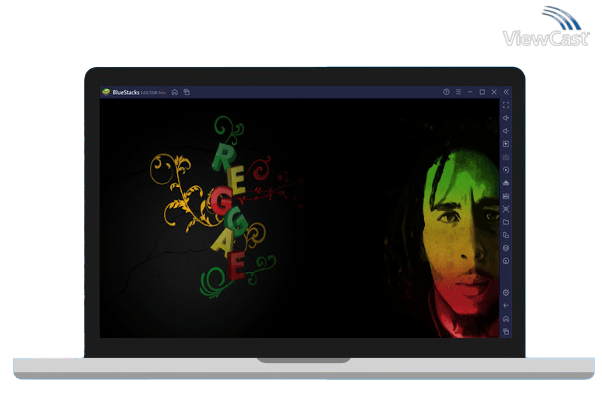Viewport: 602px width, 414px height.
Task: Decrease volume using lower speaker sidebar icon
Action: coord(506,131)
